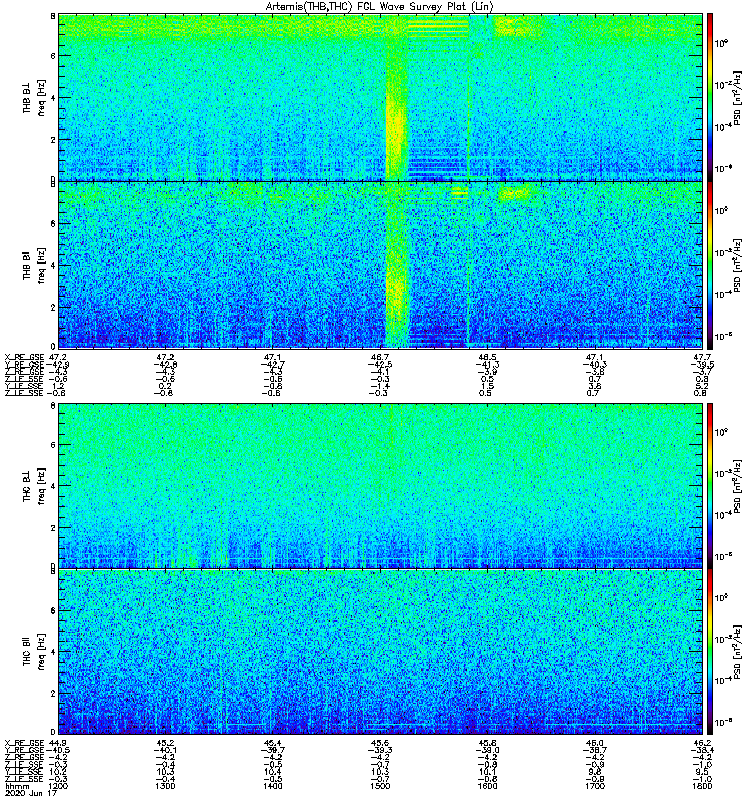Click the color bar beside the THC B⊥ panel
Screen dimensions: 750x800
pos(710,485)
